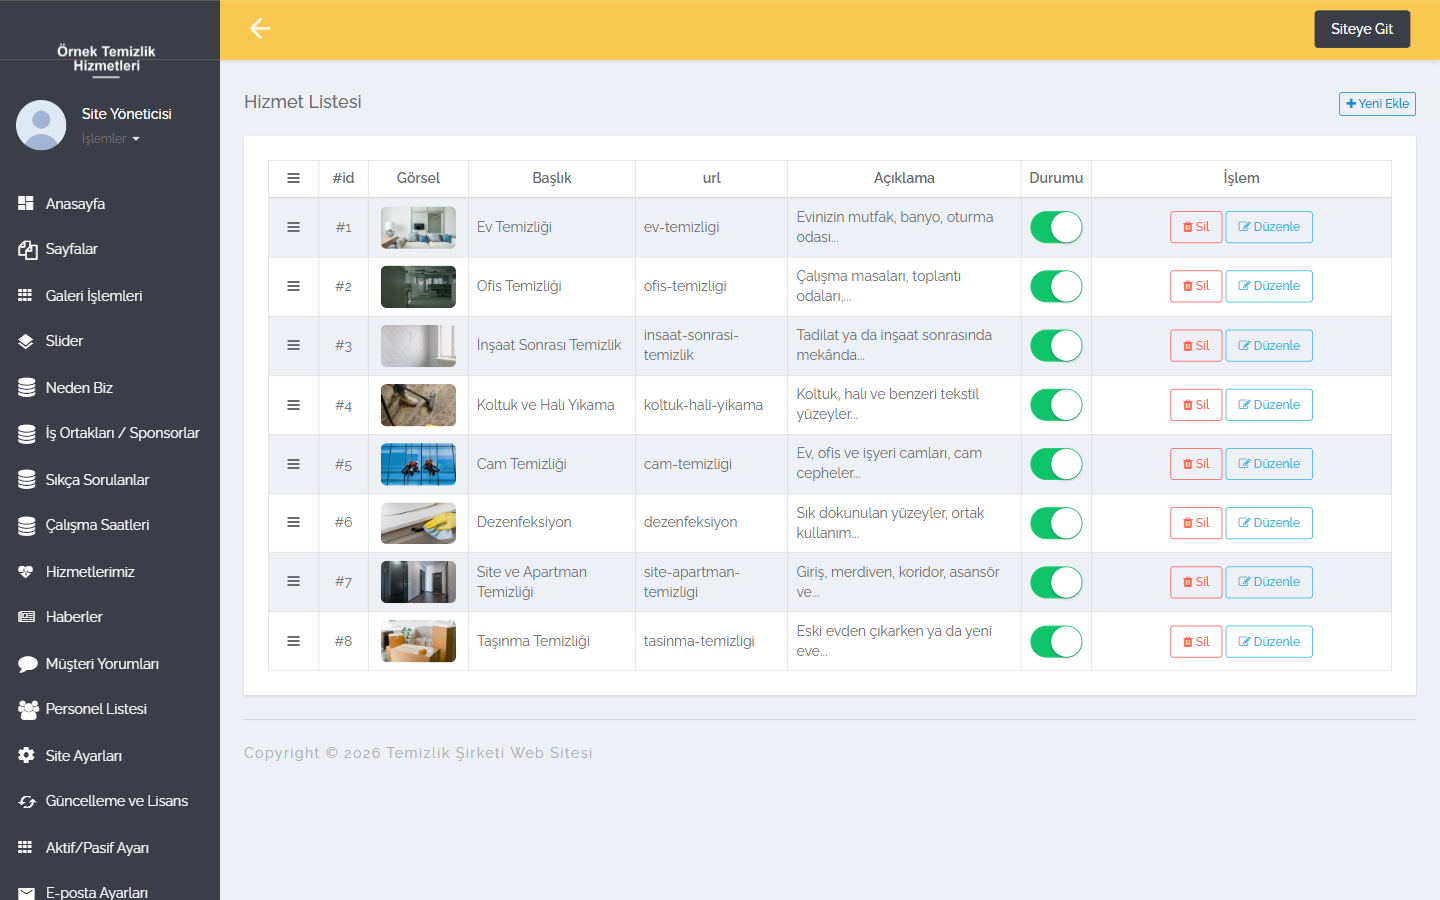Click the İş Ortakları / Sponsorlar icon
Image resolution: width=1440 pixels, height=900 pixels.
(x=26, y=433)
